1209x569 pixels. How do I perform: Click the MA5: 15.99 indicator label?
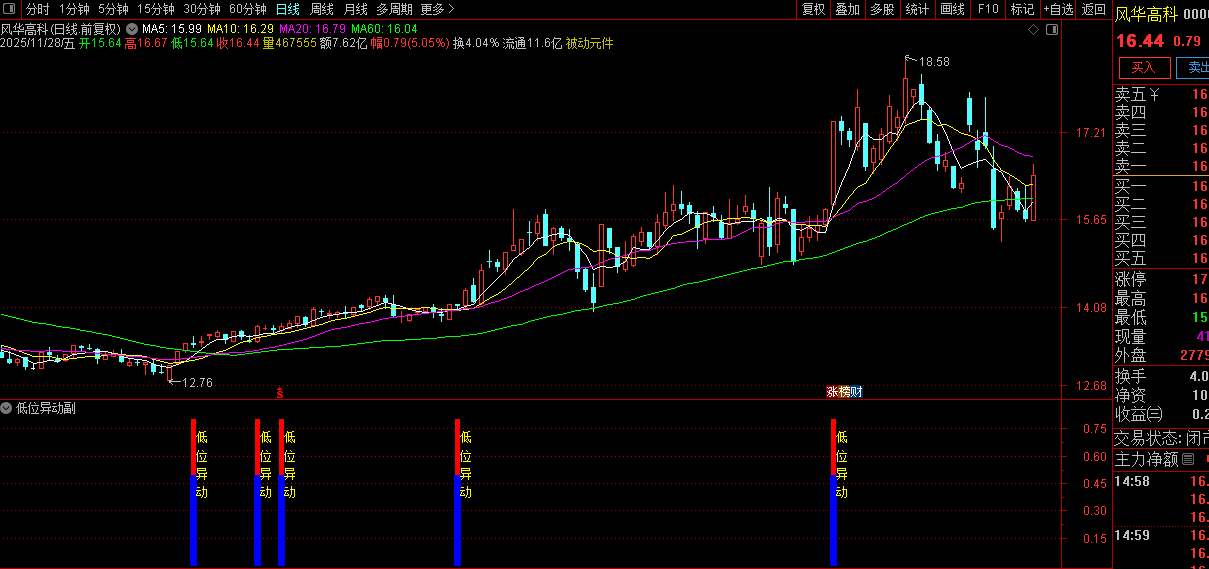pyautogui.click(x=172, y=30)
